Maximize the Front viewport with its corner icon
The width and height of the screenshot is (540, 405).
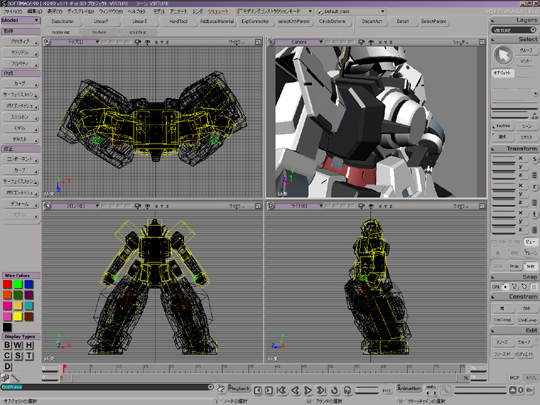(x=258, y=206)
